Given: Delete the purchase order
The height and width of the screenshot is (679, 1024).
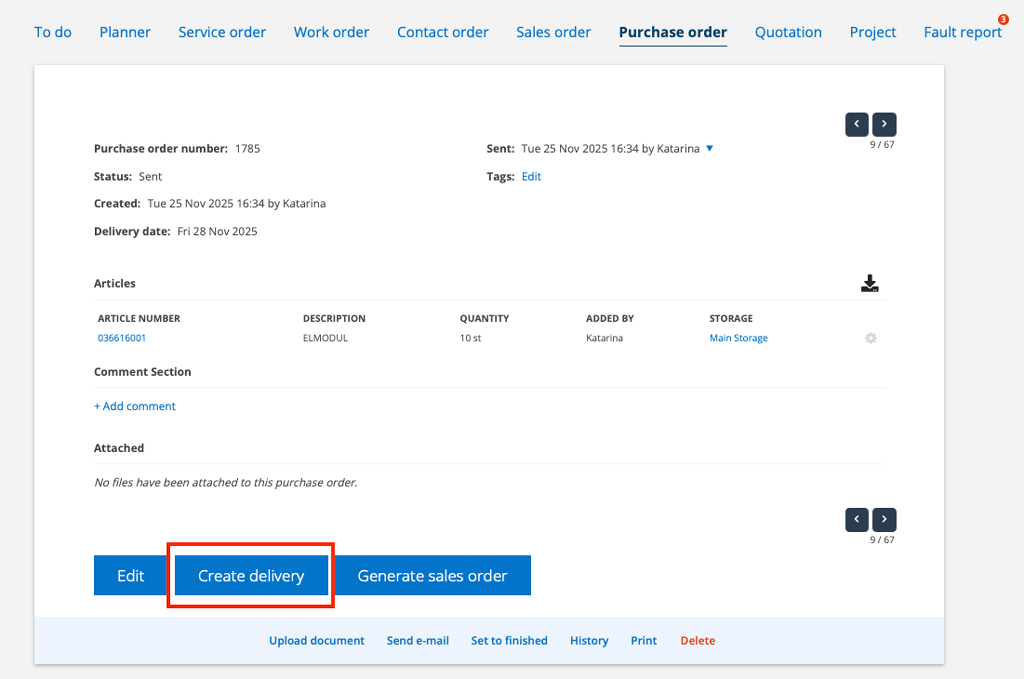Looking at the screenshot, I should coord(697,640).
